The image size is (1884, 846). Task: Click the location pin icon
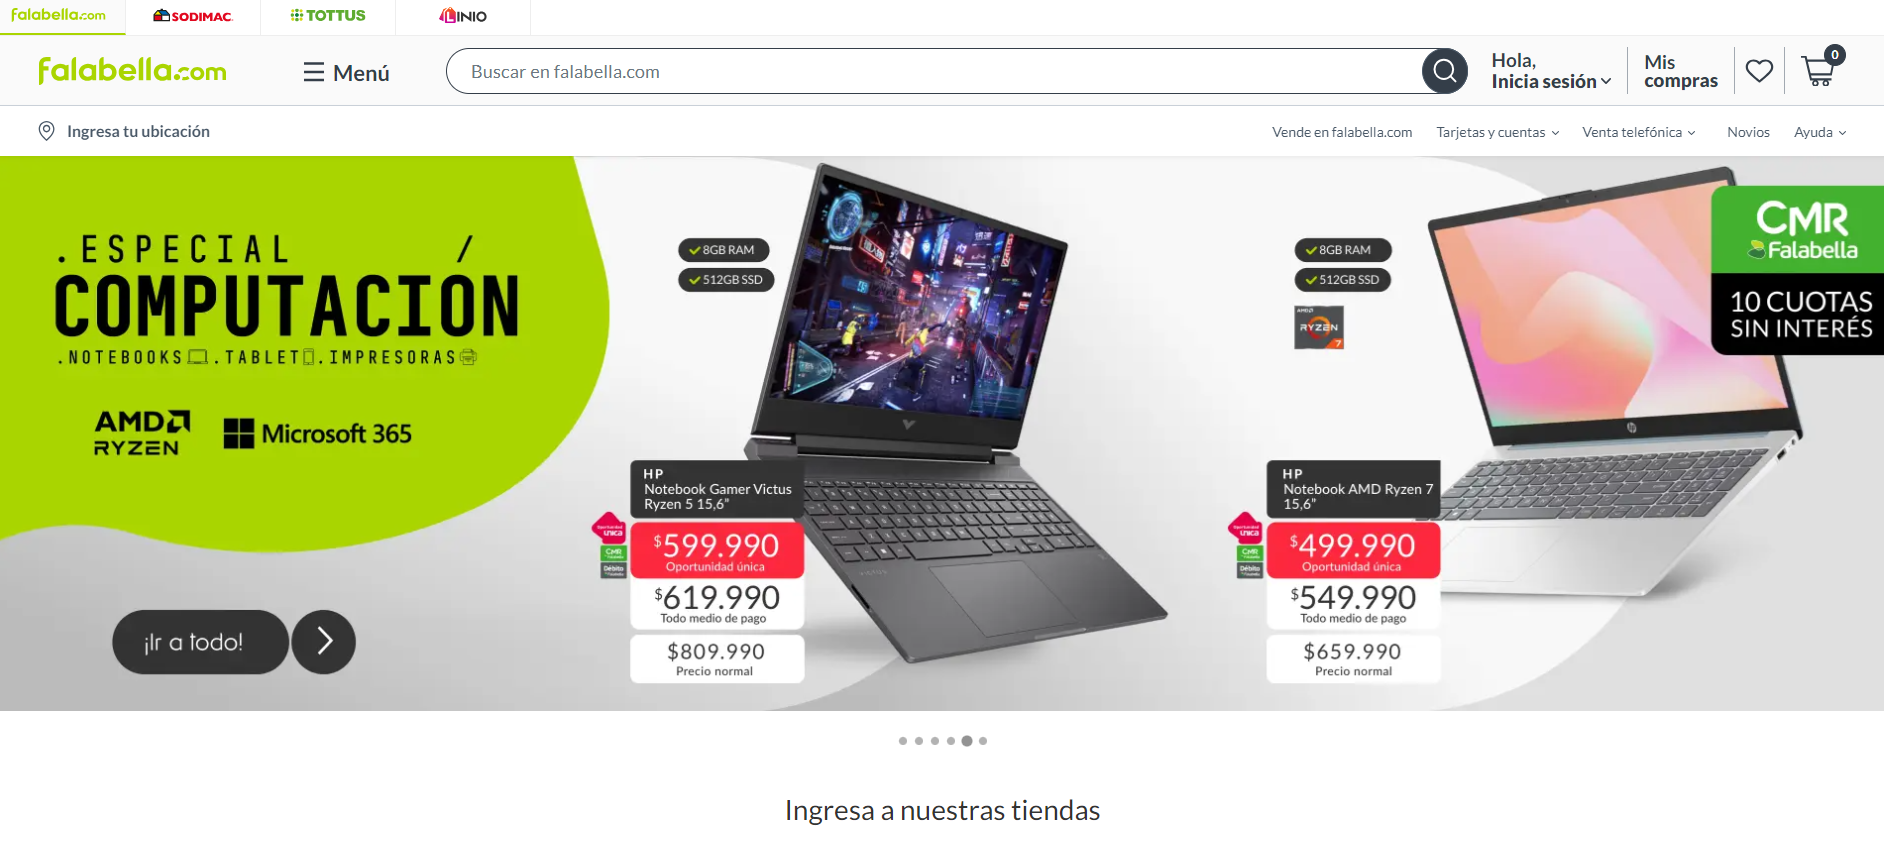pos(46,131)
